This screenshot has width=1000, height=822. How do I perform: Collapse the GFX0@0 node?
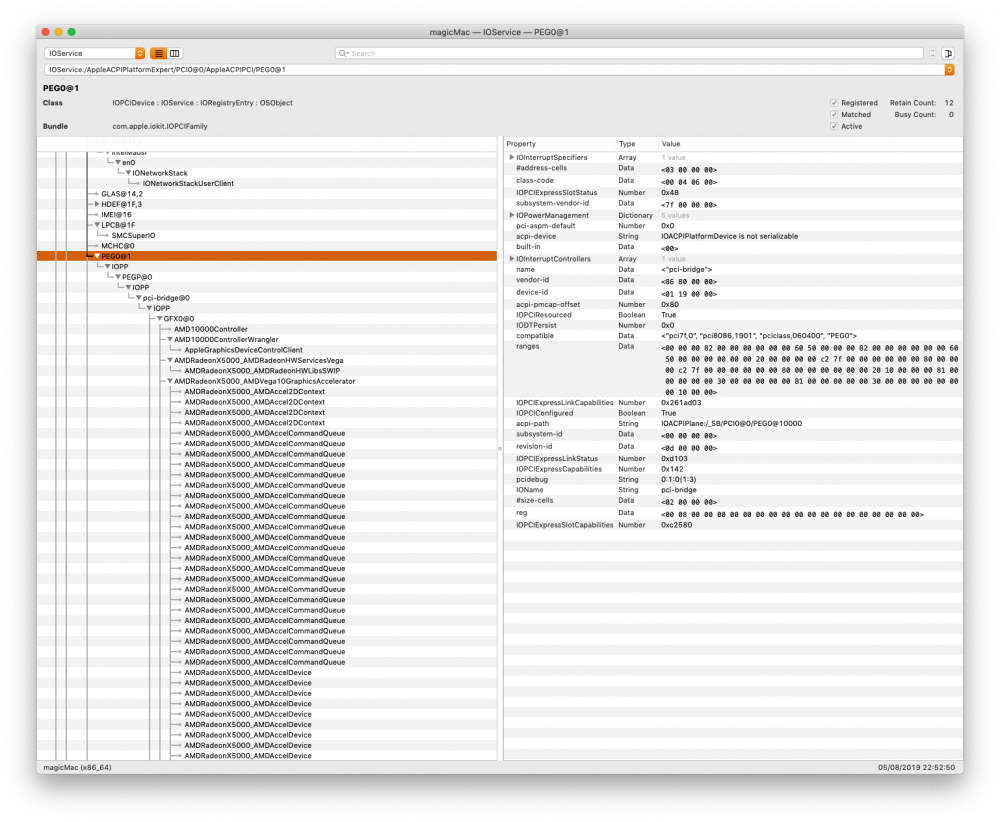tap(159, 319)
